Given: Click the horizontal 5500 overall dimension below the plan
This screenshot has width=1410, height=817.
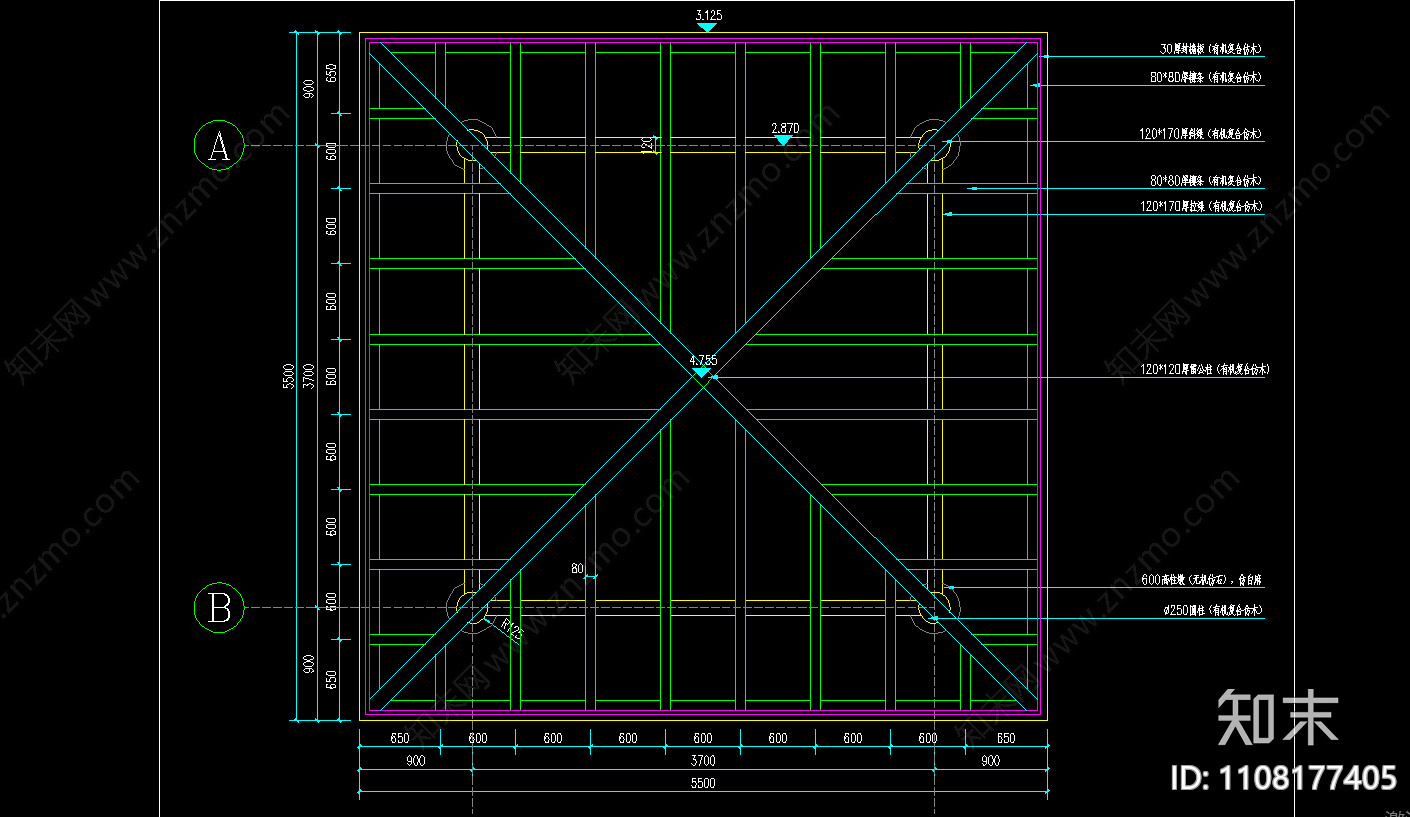Looking at the screenshot, I should coord(703,784).
